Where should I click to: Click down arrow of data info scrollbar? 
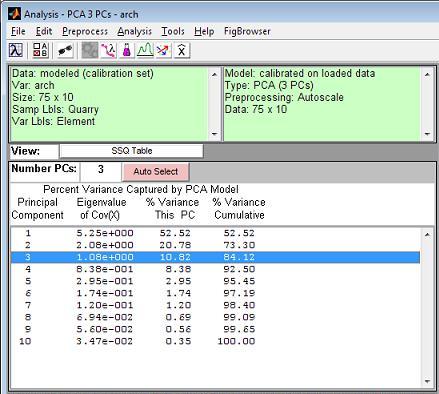point(215,134)
